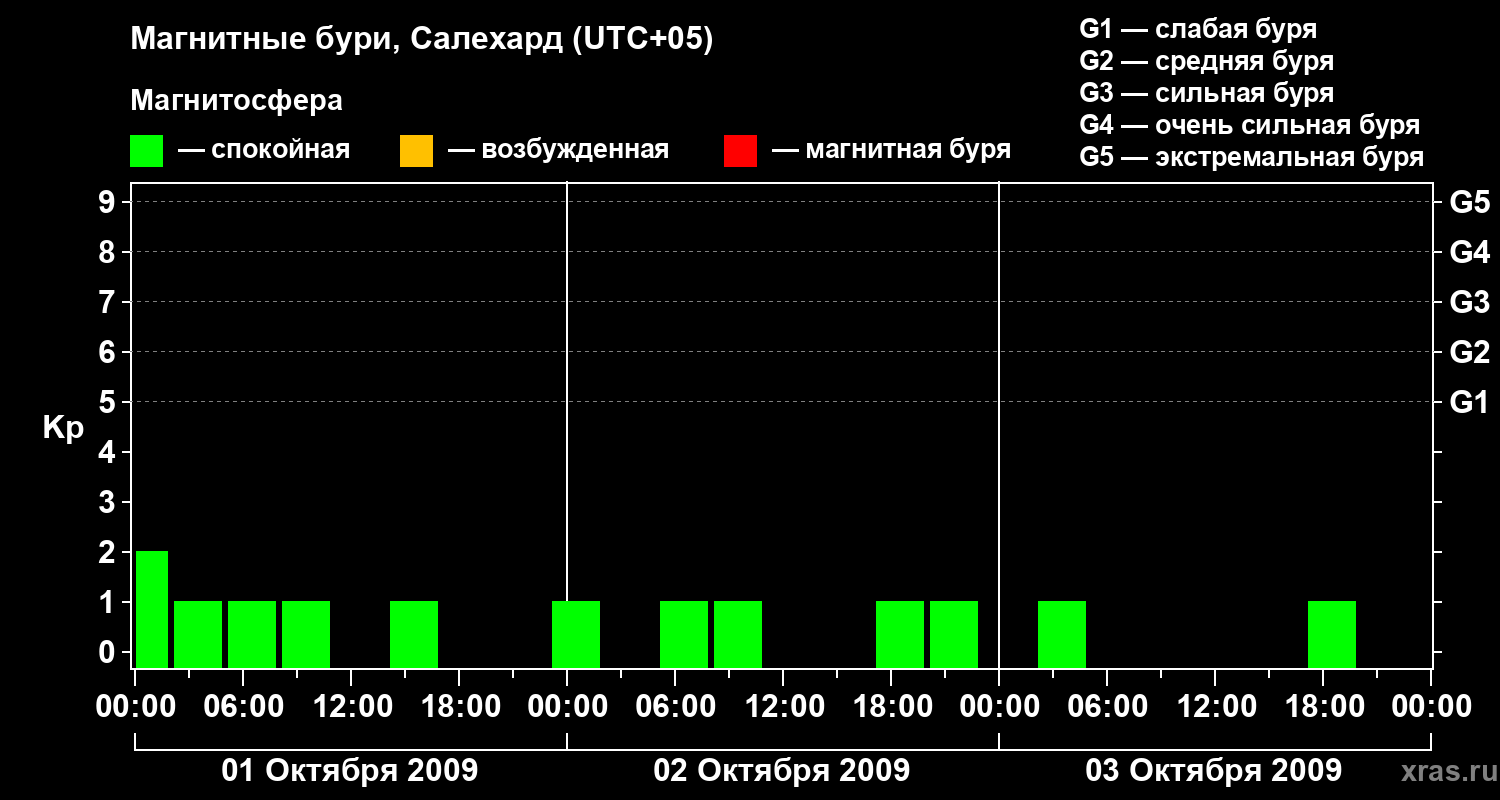This screenshot has width=1500, height=800.
Task: Click the 'G1' label on the right axis
Action: tap(1469, 402)
